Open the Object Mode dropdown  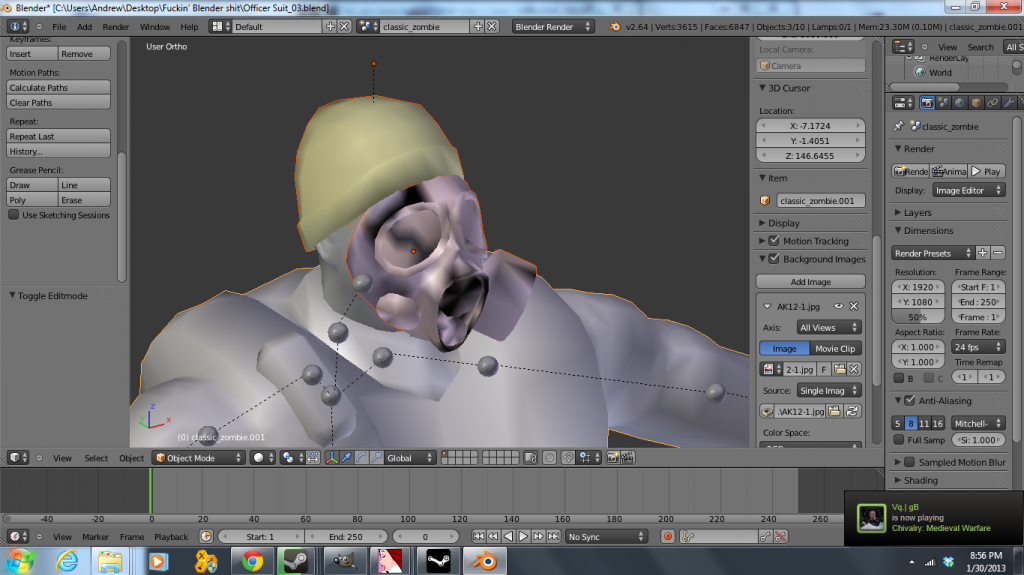pos(199,458)
